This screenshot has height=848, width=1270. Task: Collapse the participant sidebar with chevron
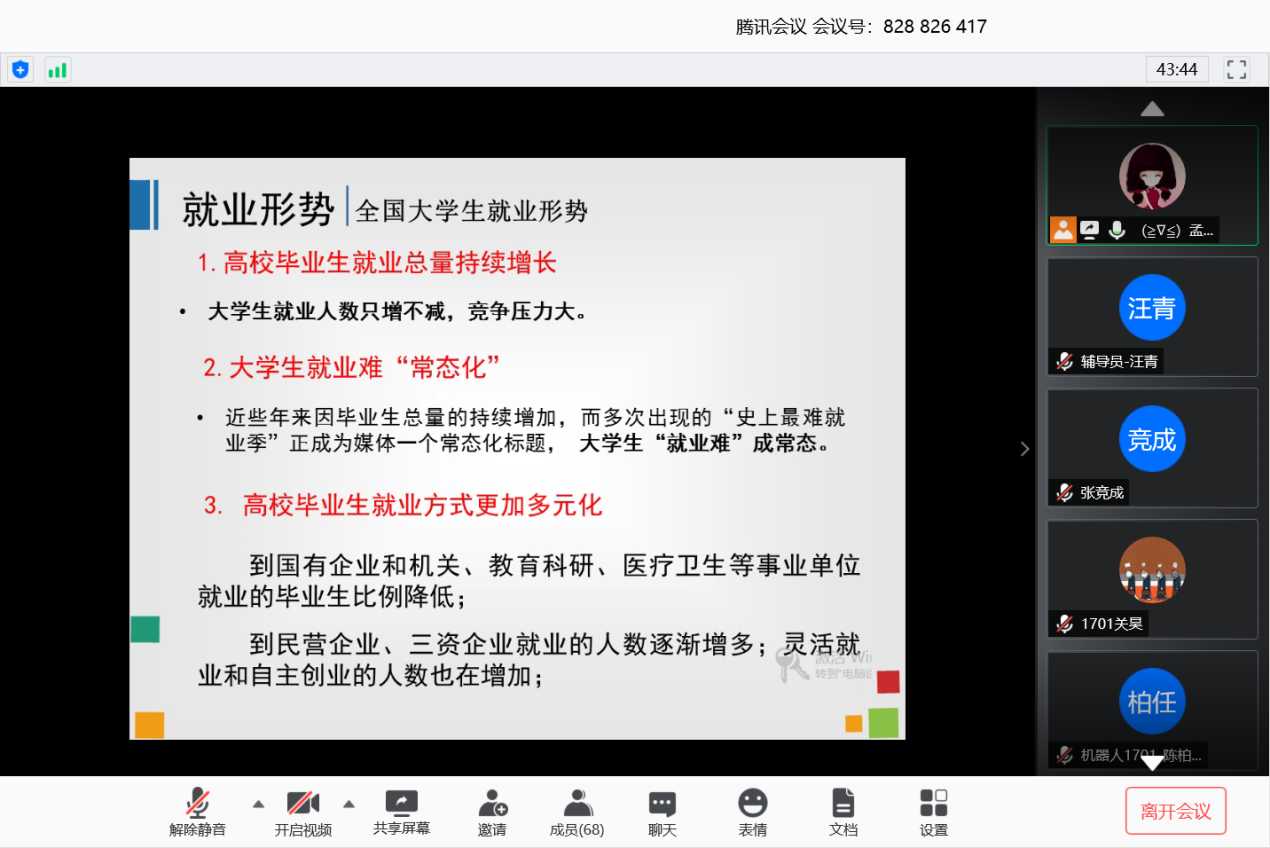click(x=1024, y=449)
